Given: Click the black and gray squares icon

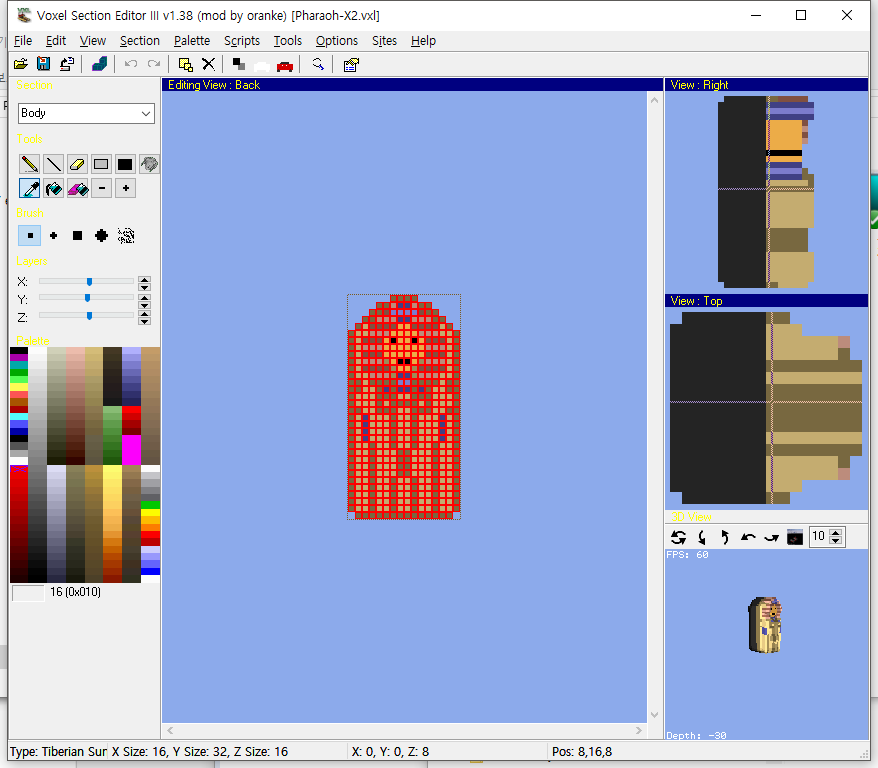Looking at the screenshot, I should [239, 64].
